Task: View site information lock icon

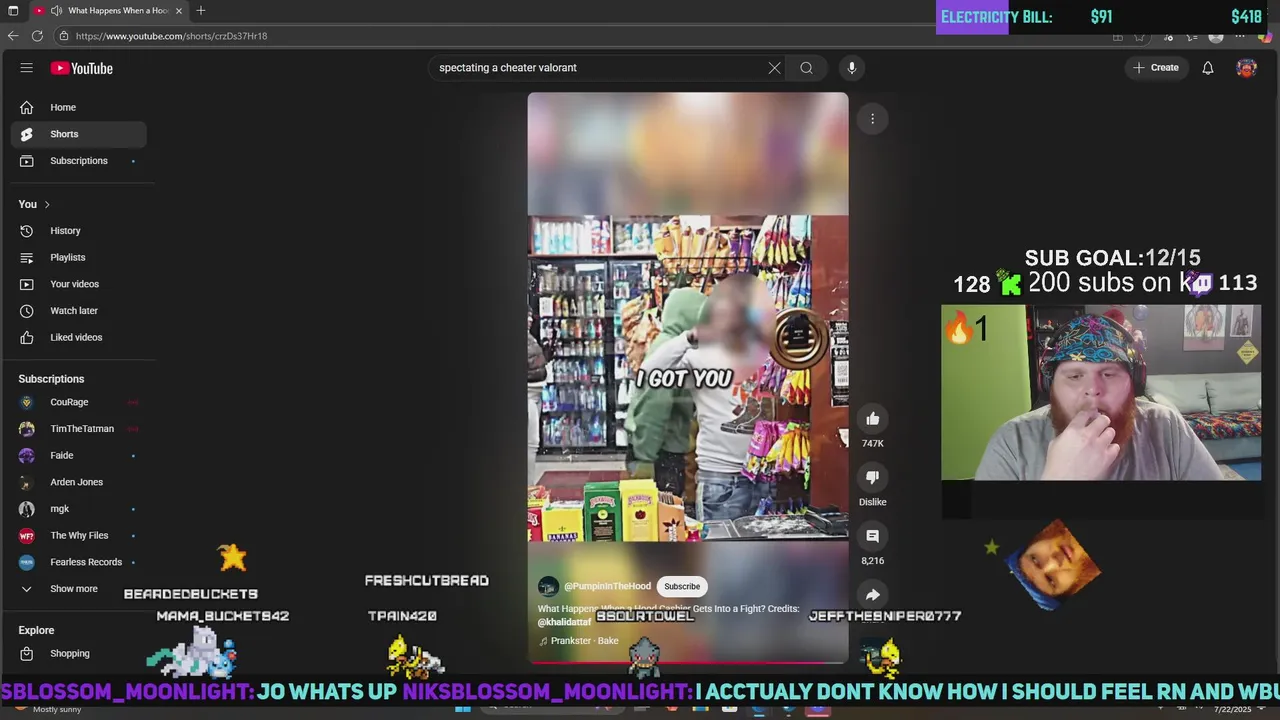Action: click(x=63, y=36)
